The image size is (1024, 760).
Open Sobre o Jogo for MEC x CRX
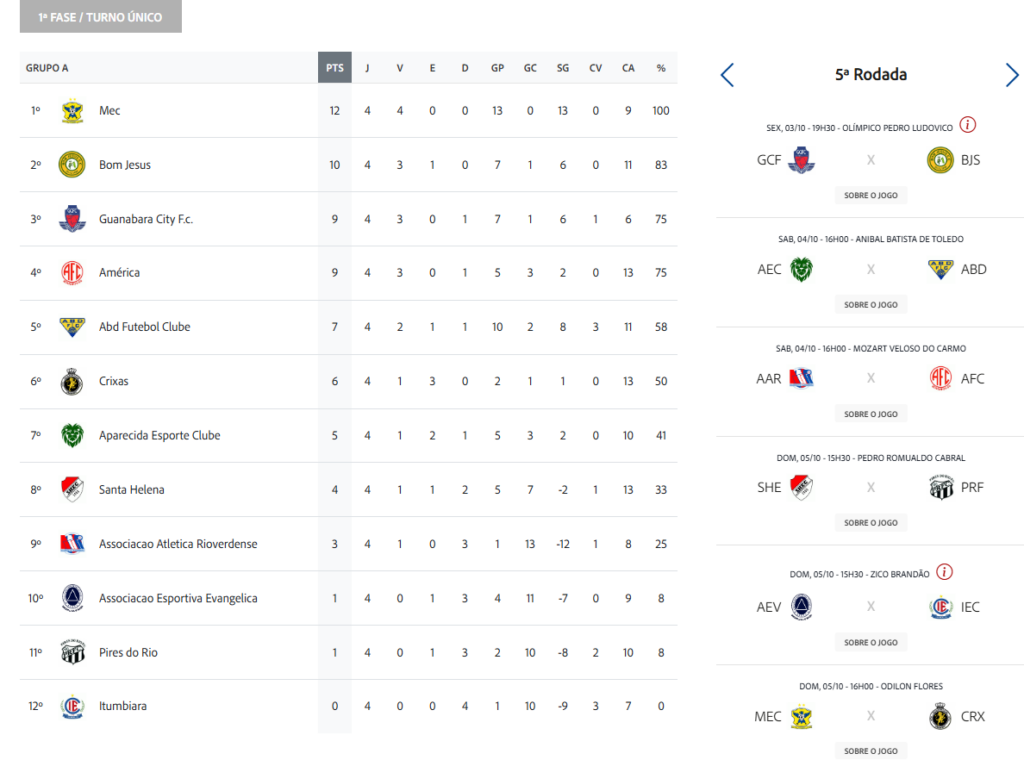(871, 751)
